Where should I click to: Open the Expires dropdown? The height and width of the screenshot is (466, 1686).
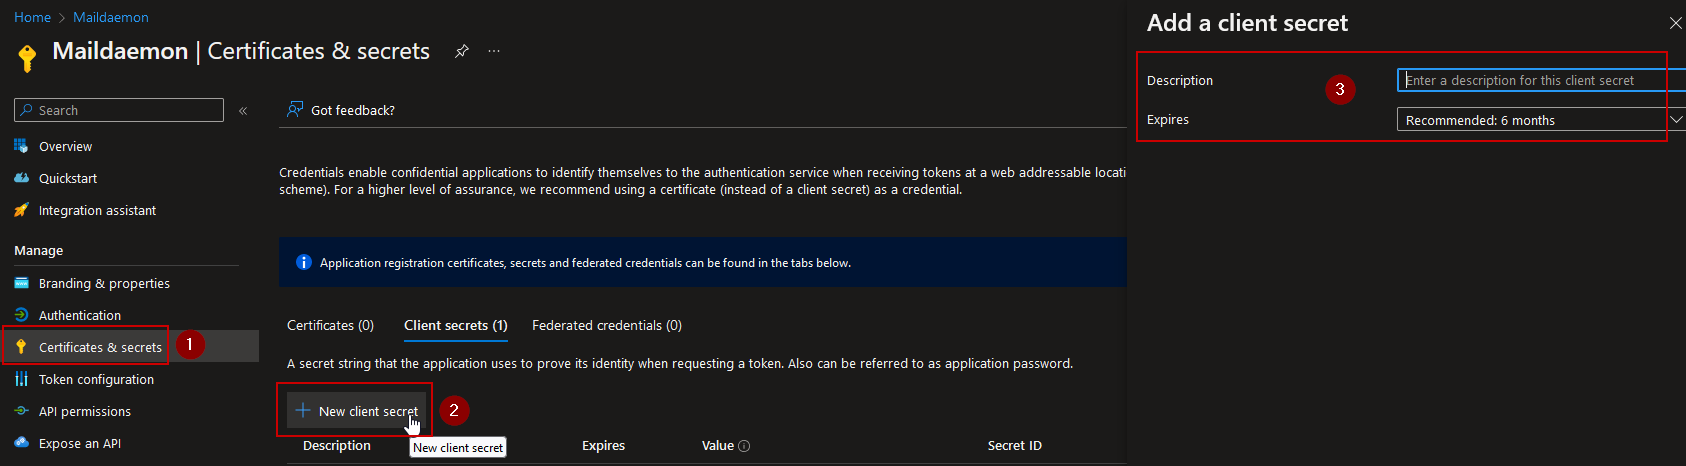point(1541,120)
